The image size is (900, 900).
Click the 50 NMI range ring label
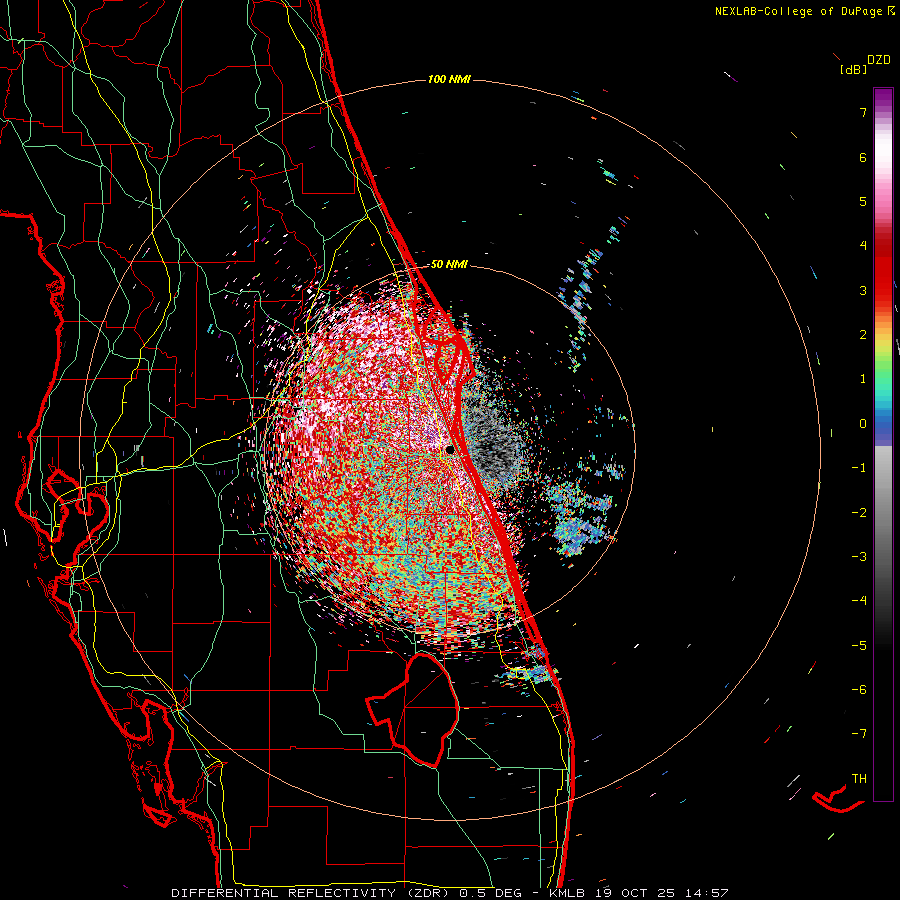point(449,265)
